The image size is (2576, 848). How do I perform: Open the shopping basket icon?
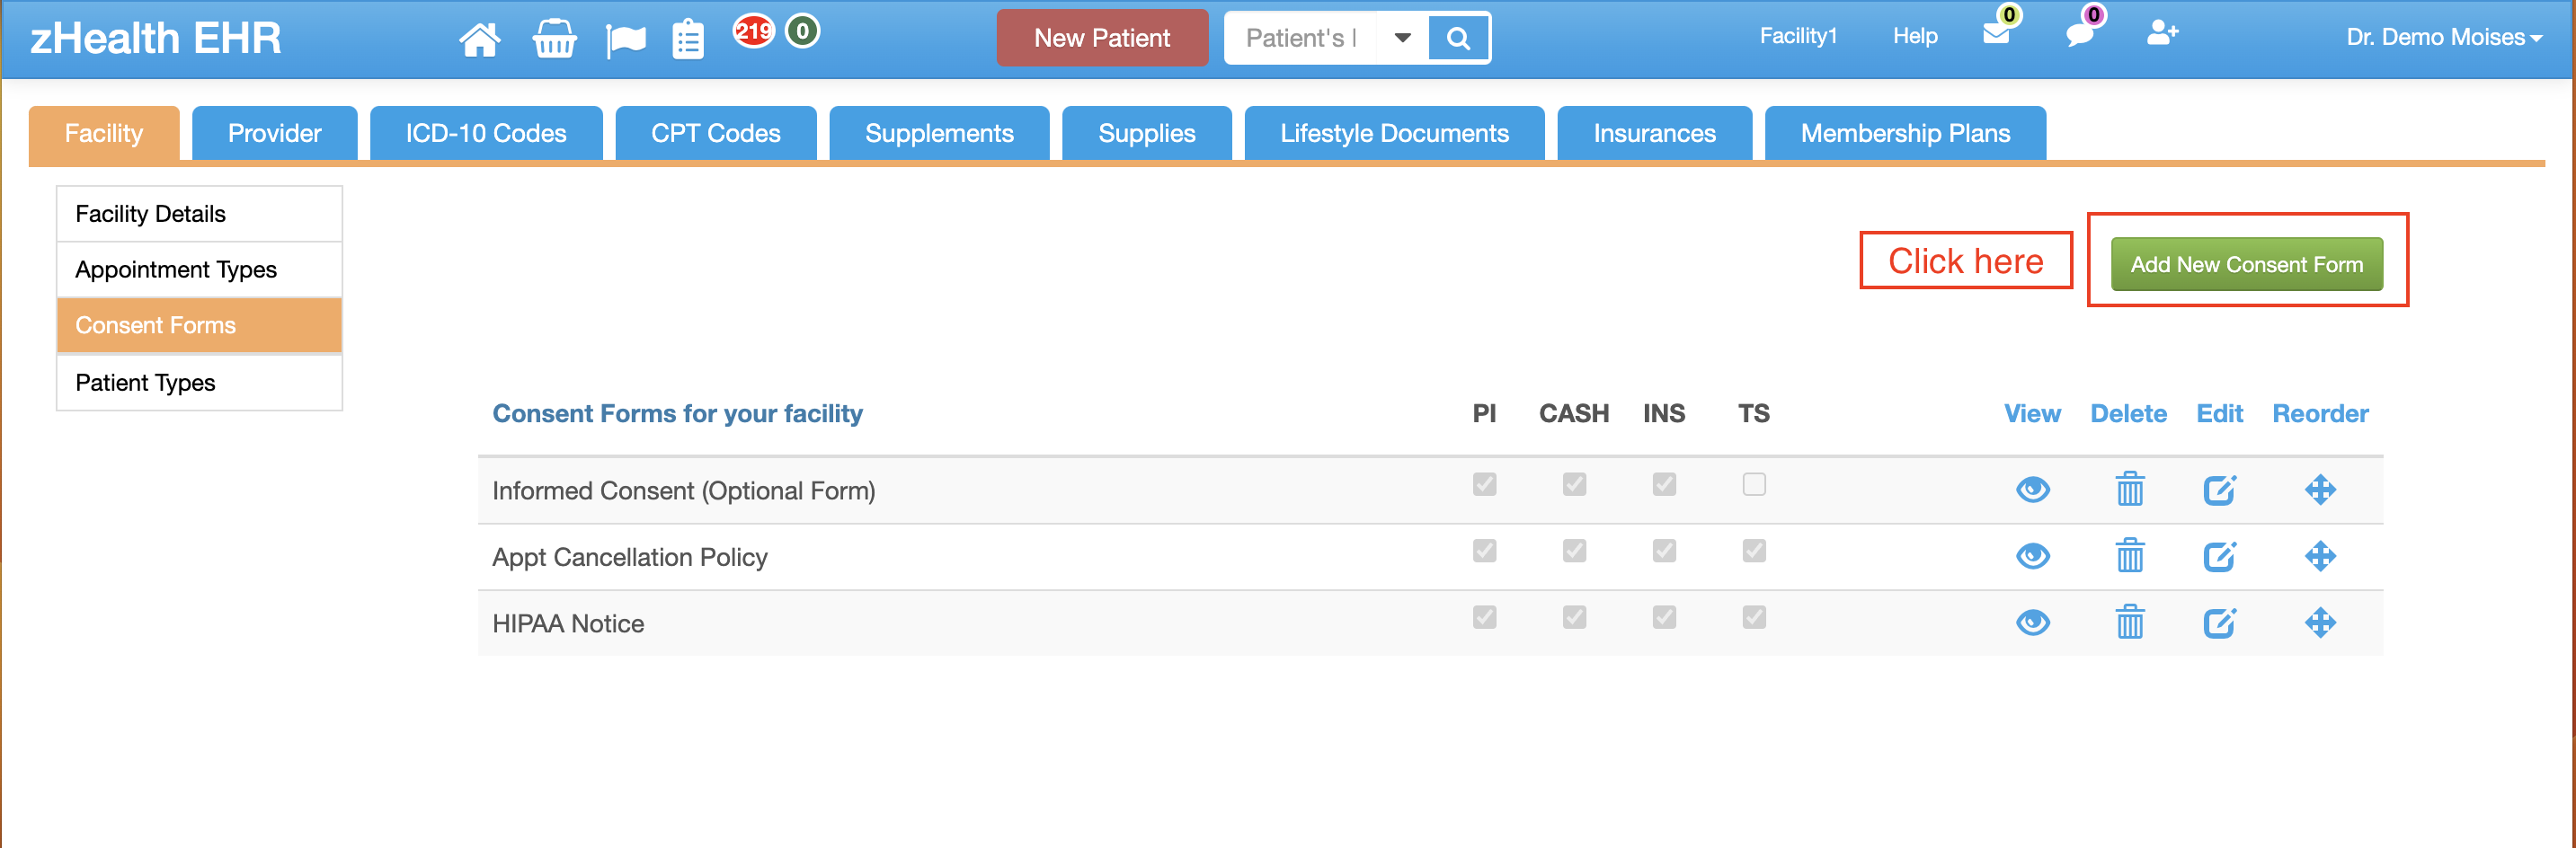pos(553,40)
